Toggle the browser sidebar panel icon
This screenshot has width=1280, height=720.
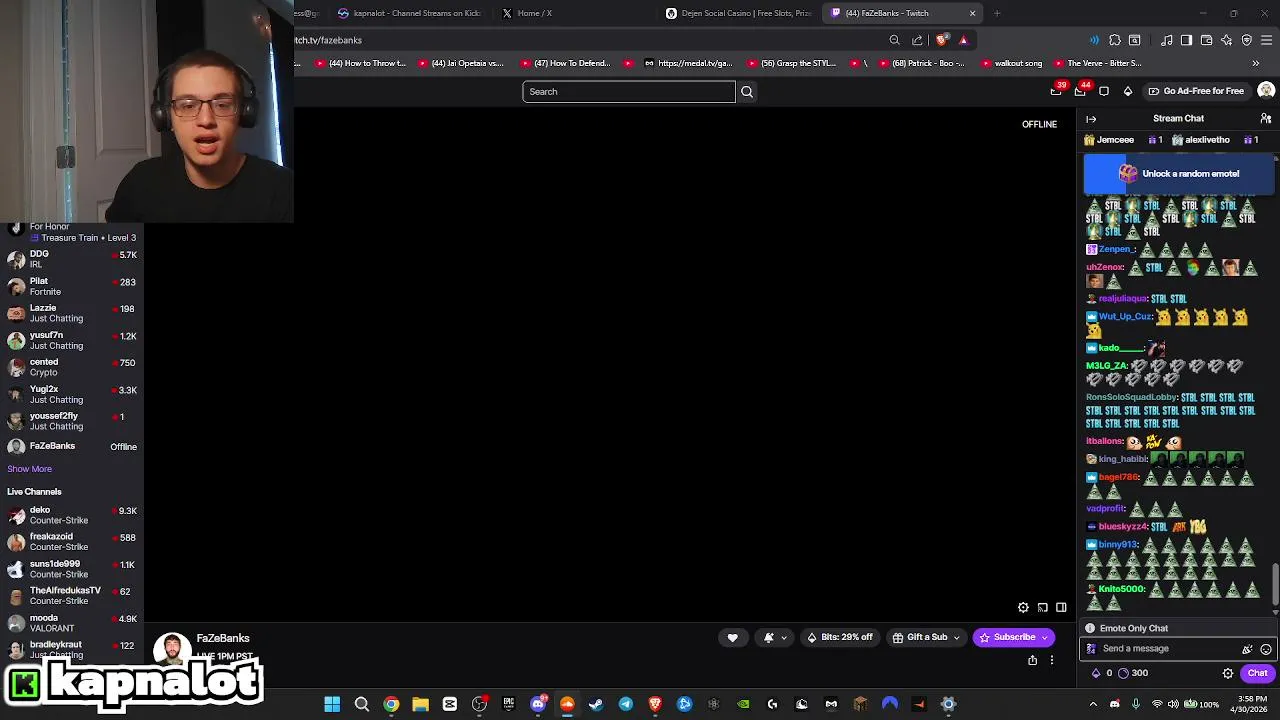[x=1186, y=40]
